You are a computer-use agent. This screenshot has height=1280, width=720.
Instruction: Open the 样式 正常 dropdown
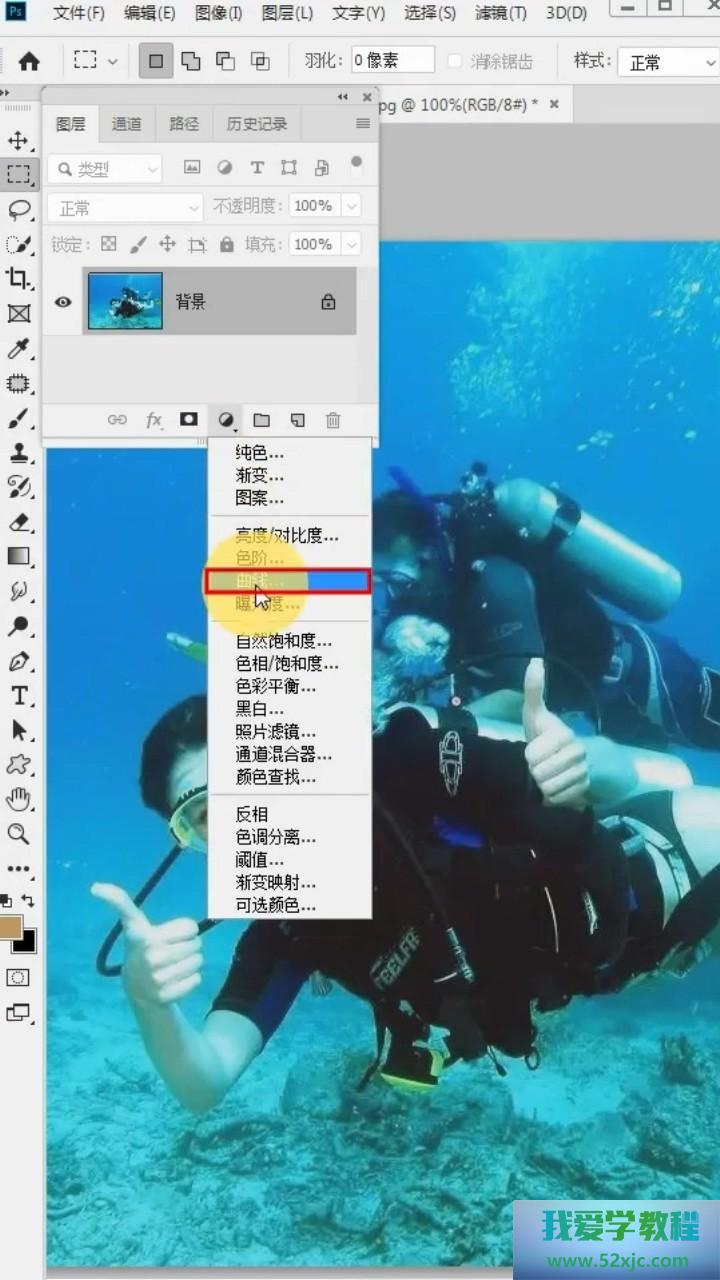668,62
